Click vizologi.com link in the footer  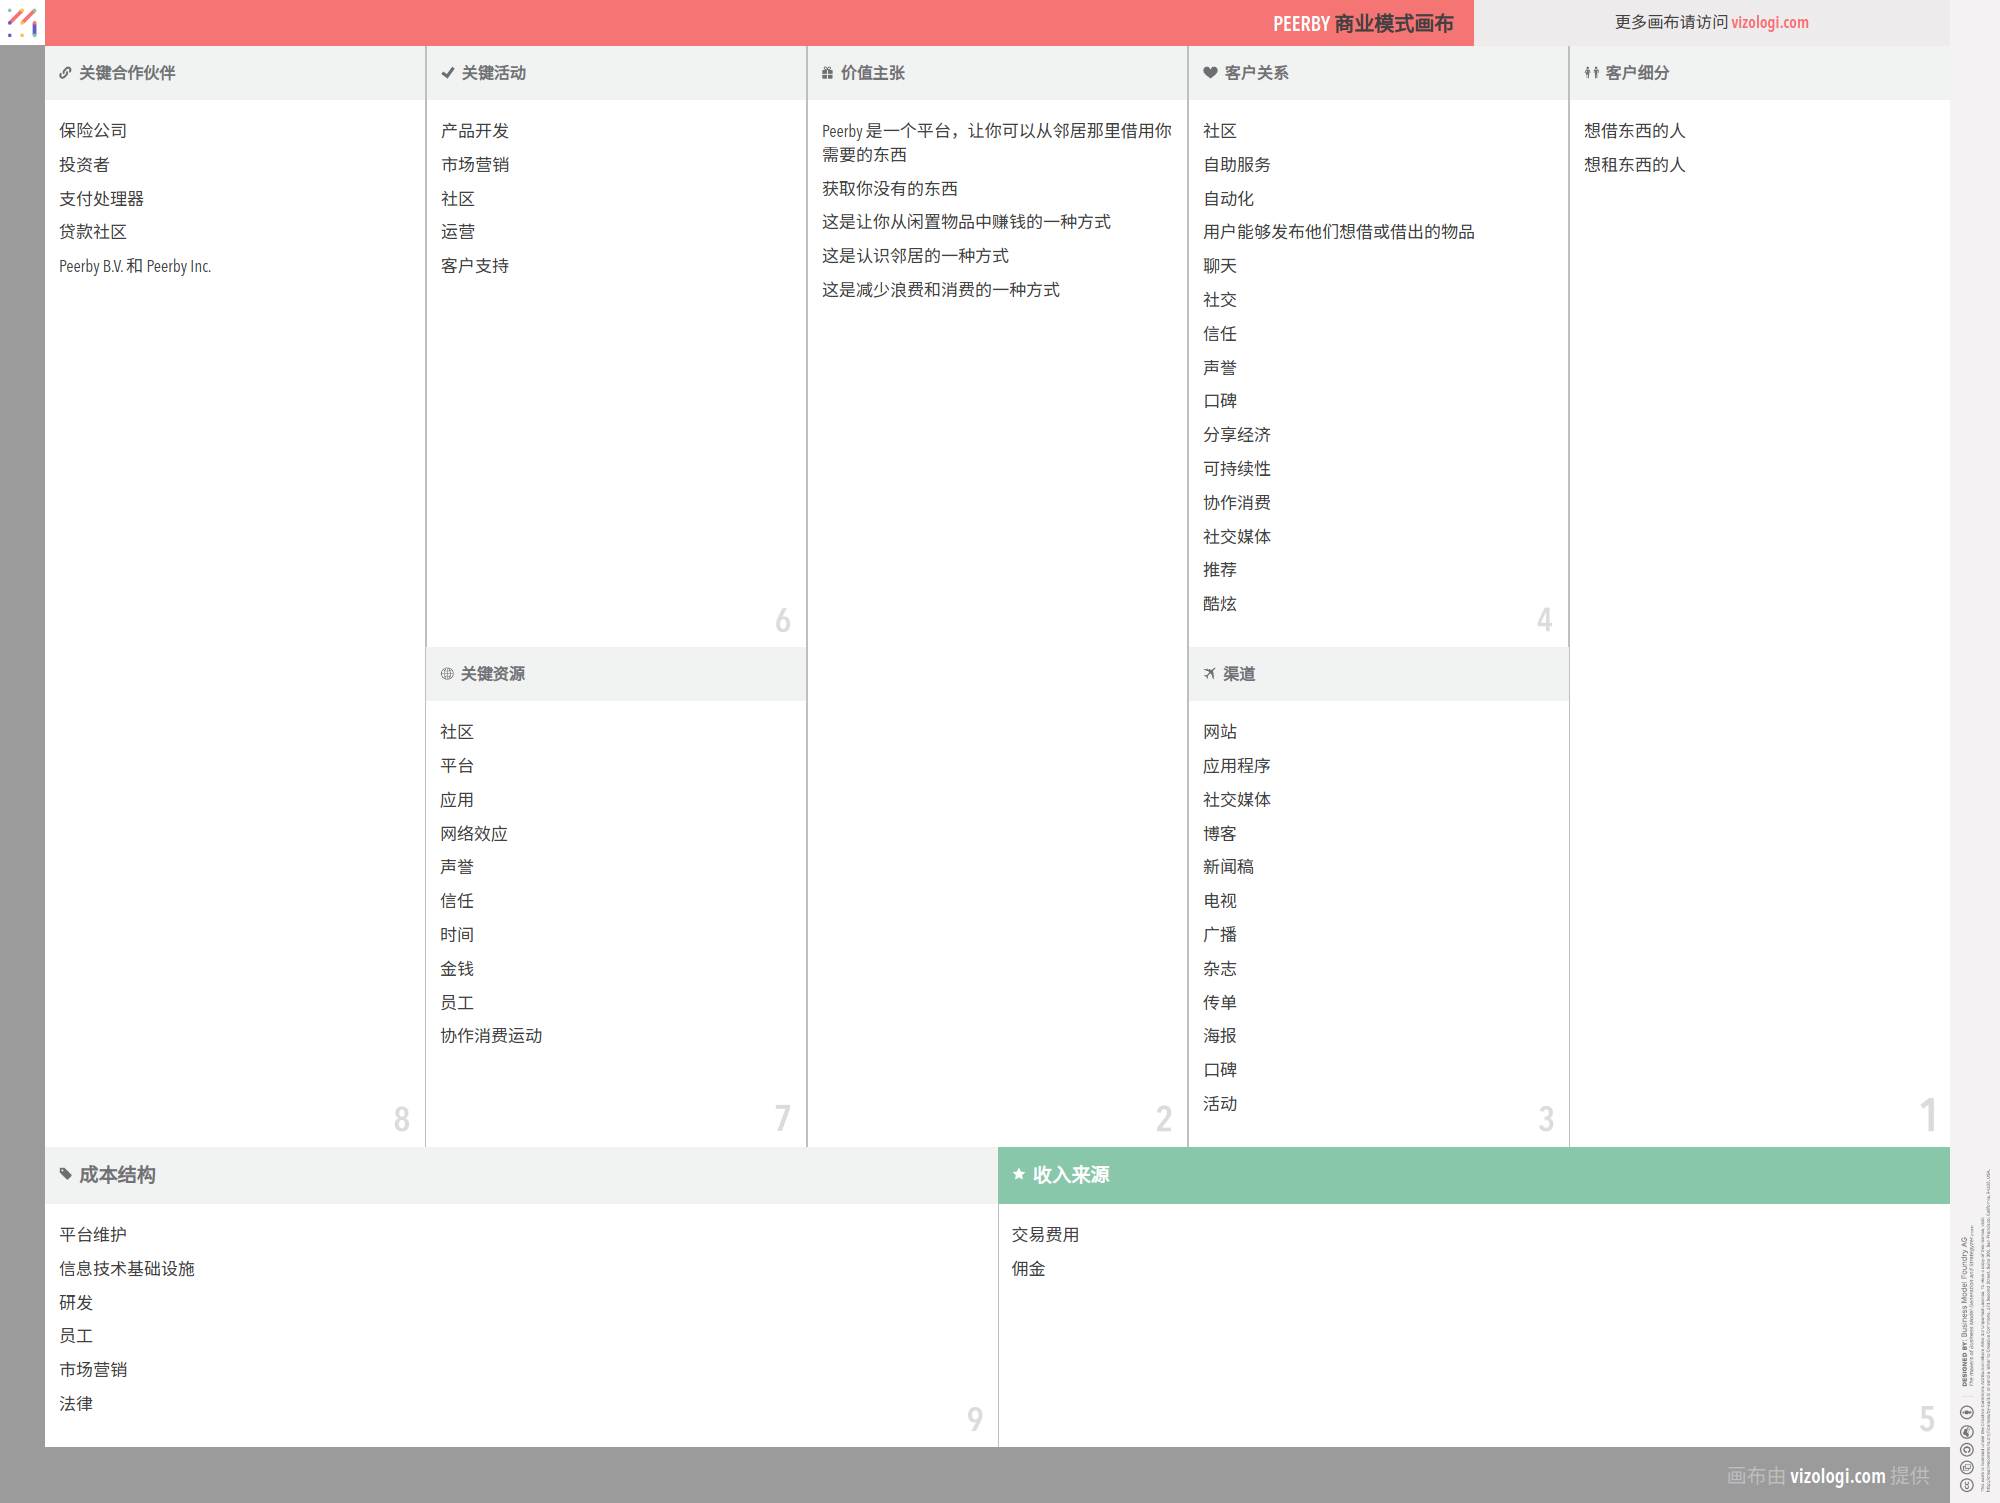(1836, 1476)
